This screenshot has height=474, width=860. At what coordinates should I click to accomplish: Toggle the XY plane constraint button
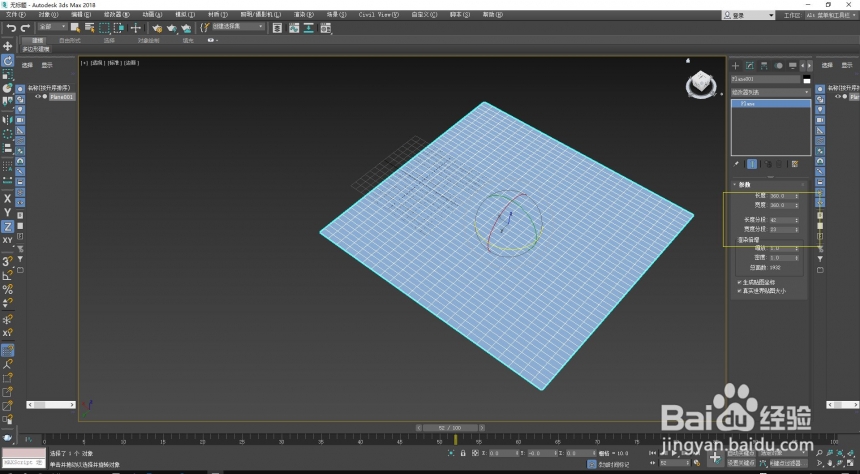8,240
